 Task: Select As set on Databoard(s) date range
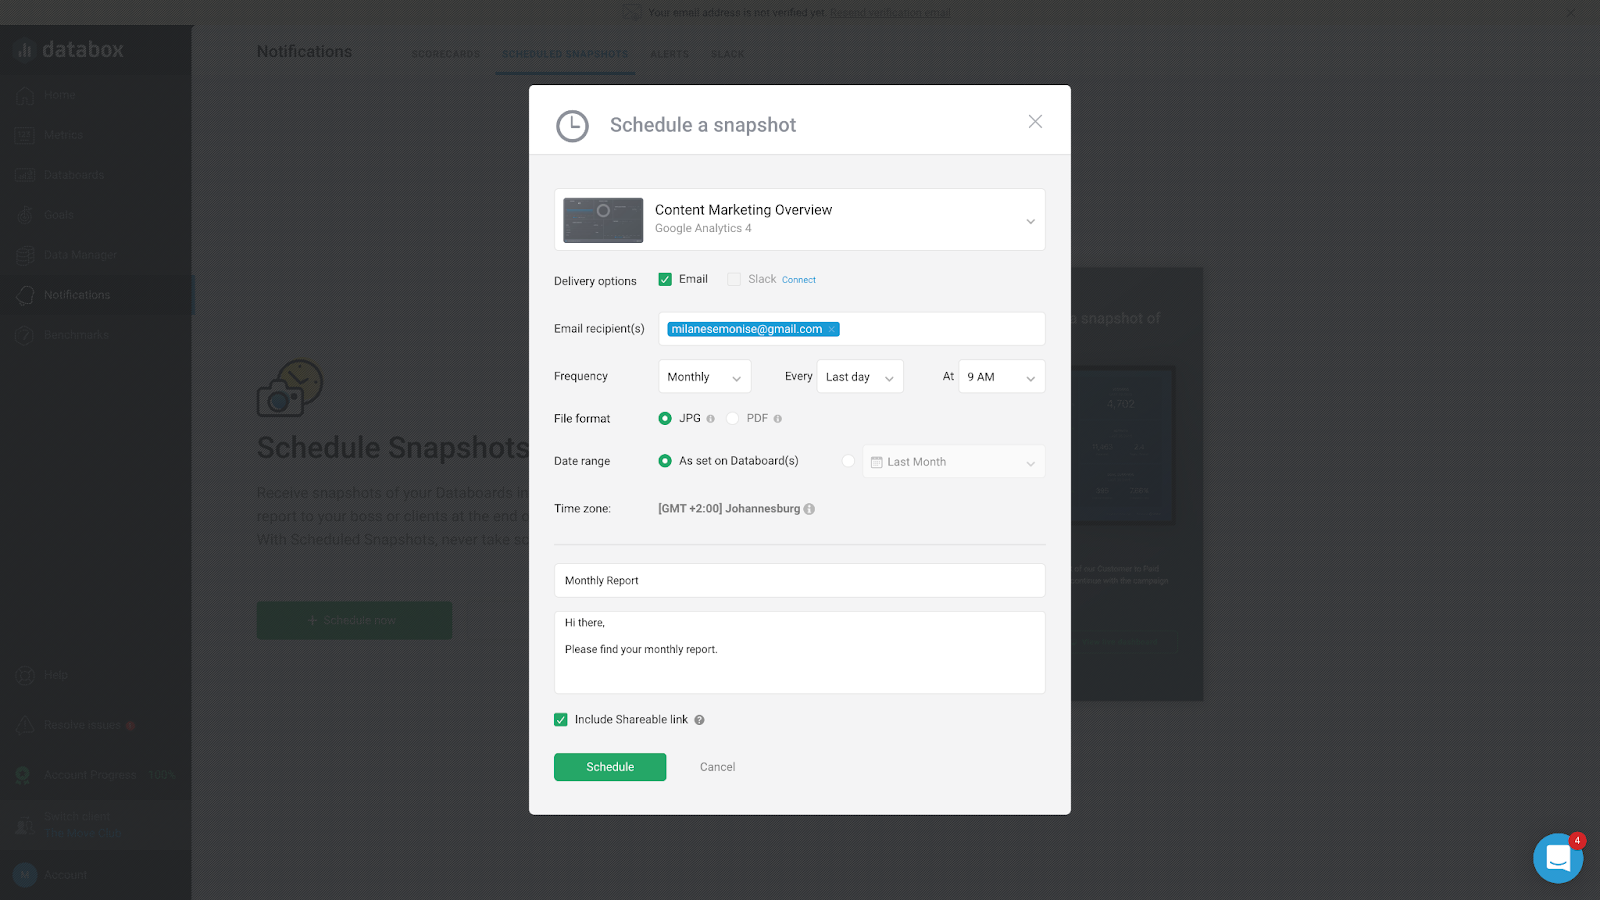(x=665, y=461)
